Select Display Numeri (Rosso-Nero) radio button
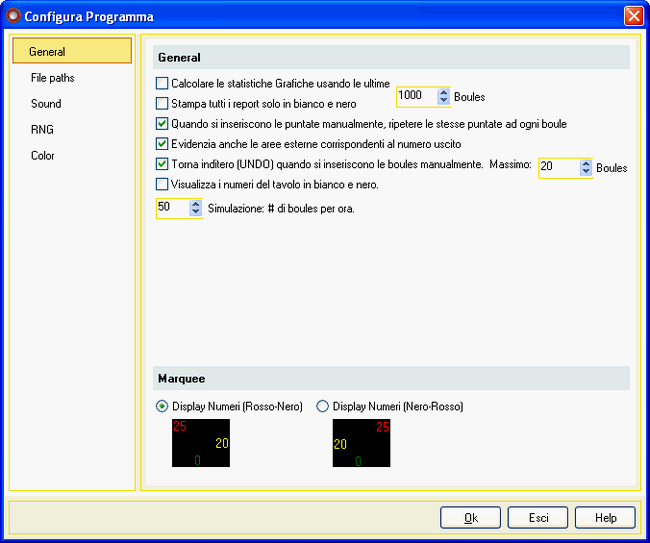 [x=162, y=406]
